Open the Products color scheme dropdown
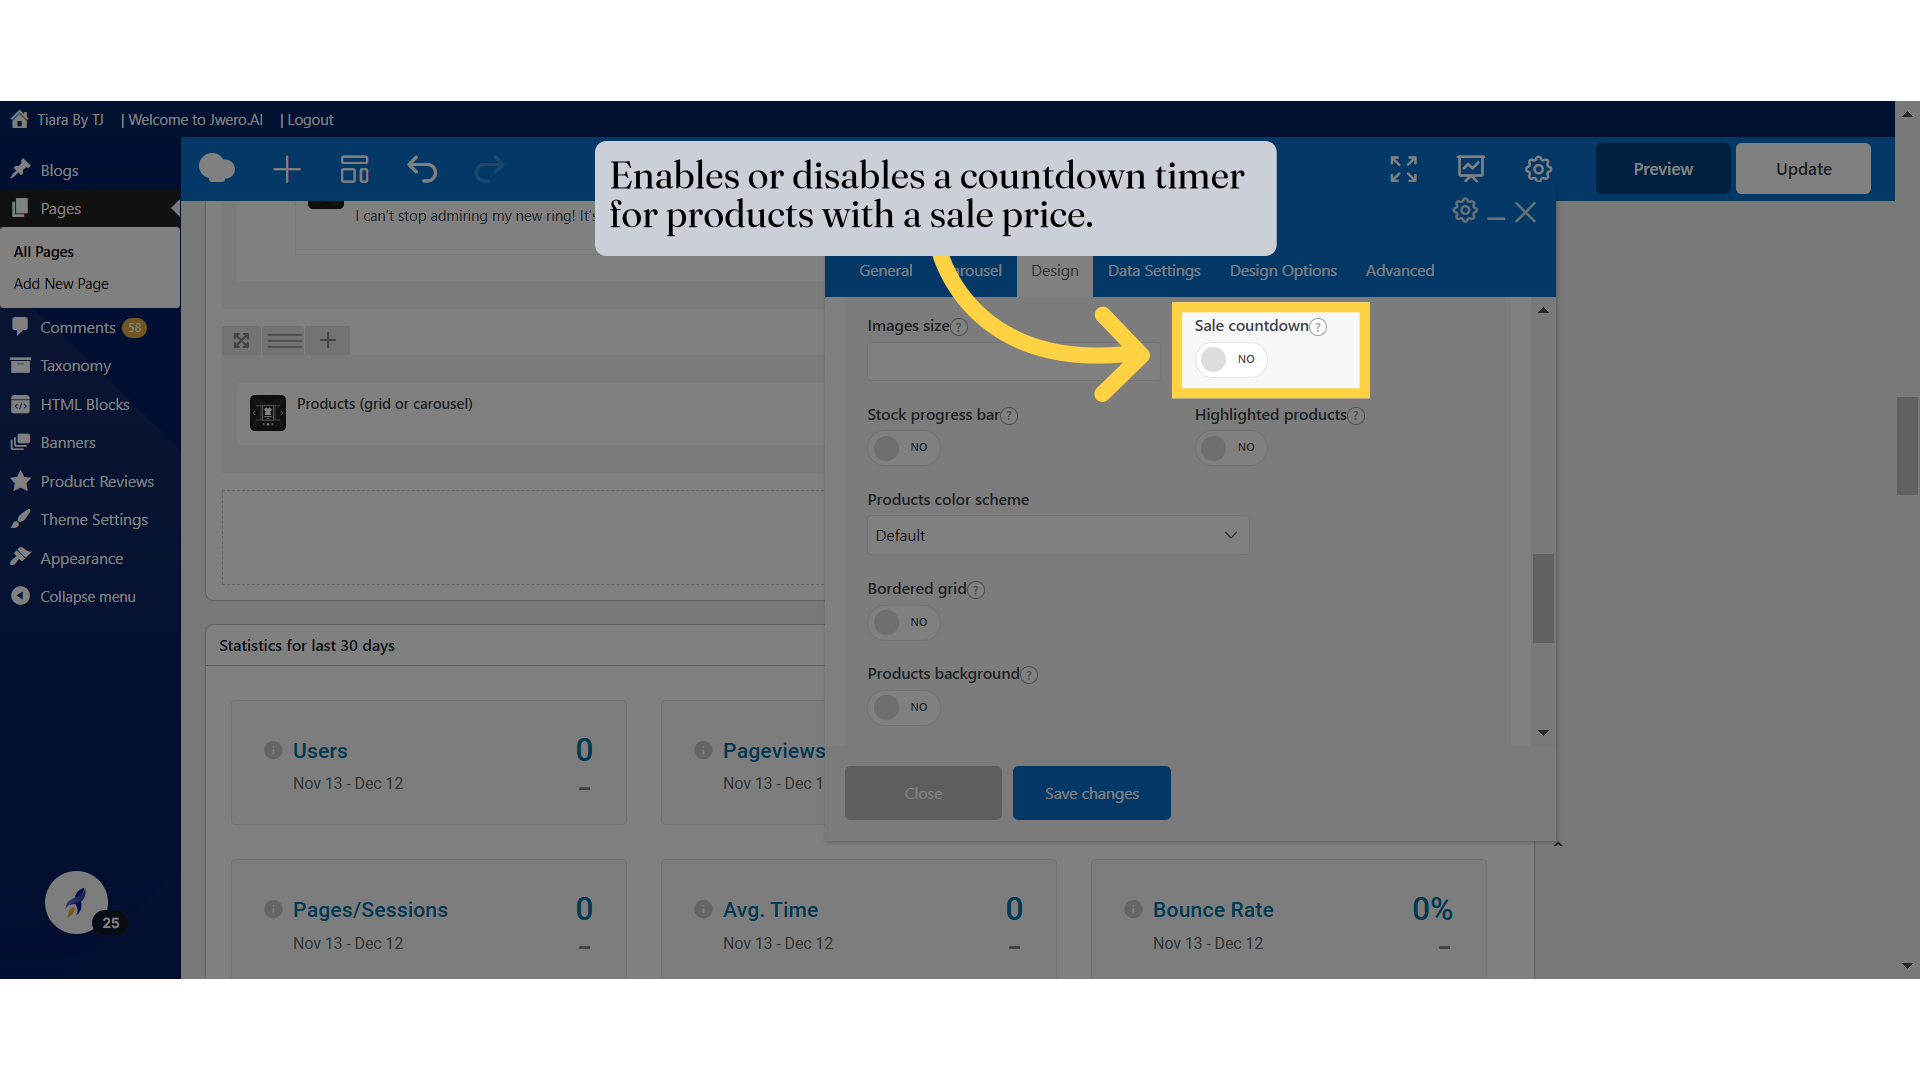 click(x=1057, y=535)
